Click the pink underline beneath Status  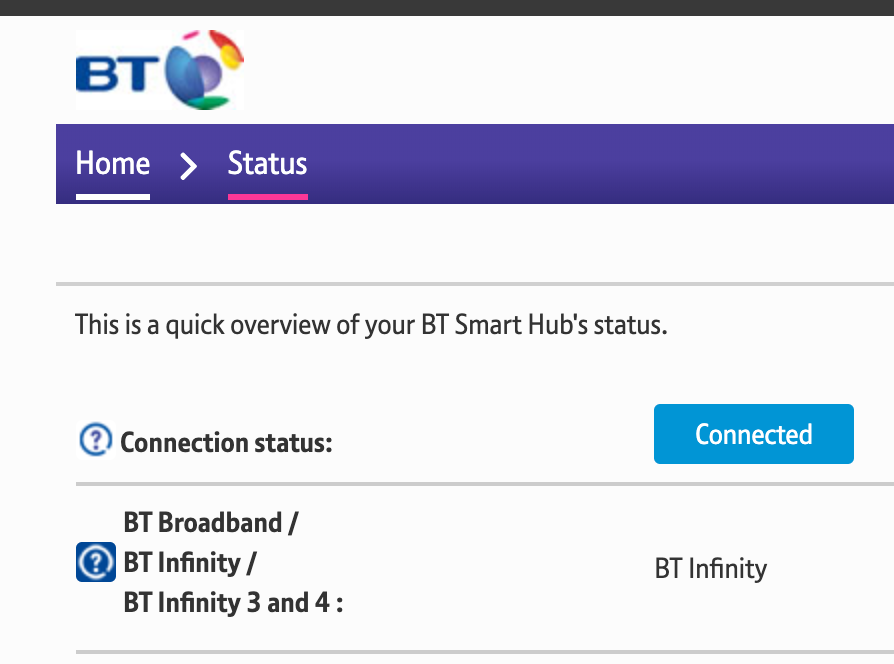tap(267, 196)
